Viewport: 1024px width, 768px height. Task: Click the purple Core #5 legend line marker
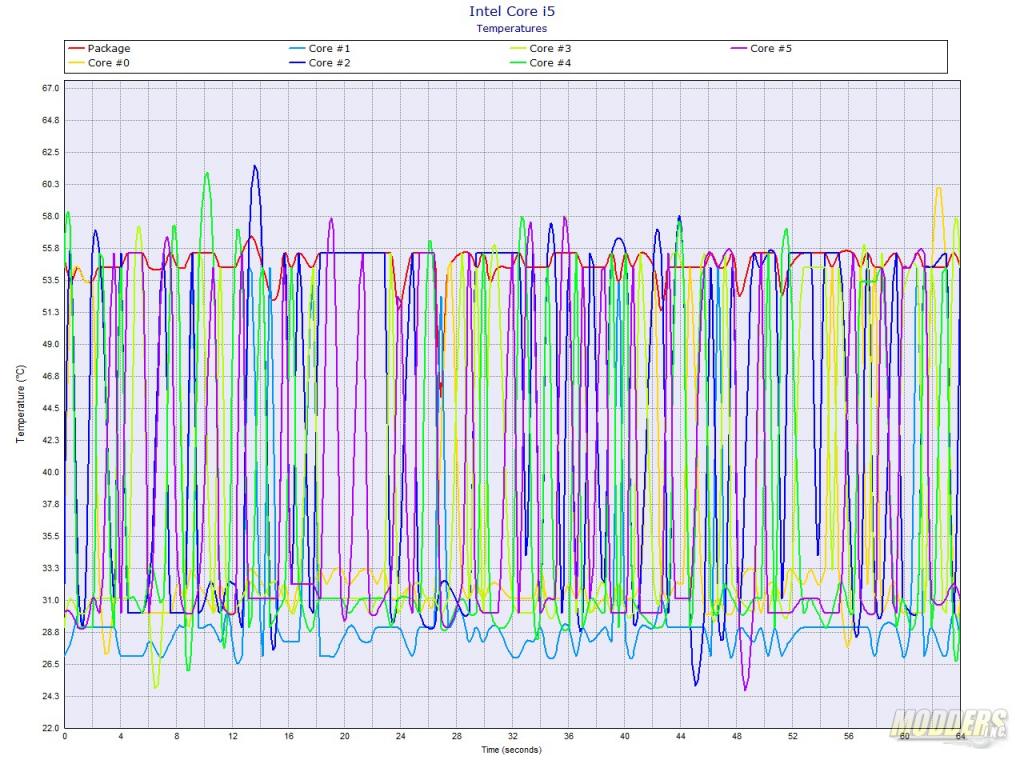pyautogui.click(x=739, y=48)
